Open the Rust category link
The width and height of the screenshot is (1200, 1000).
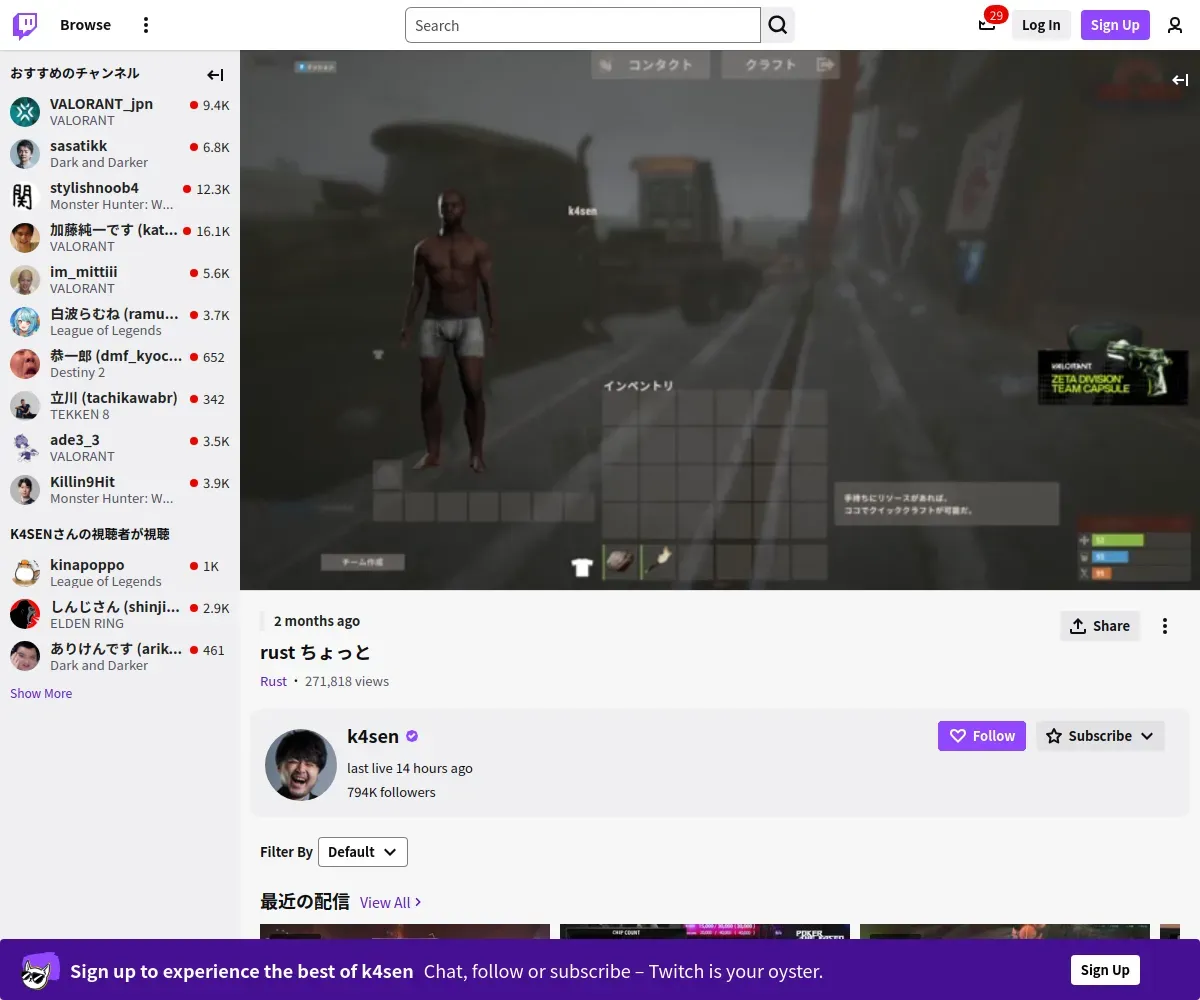point(273,681)
